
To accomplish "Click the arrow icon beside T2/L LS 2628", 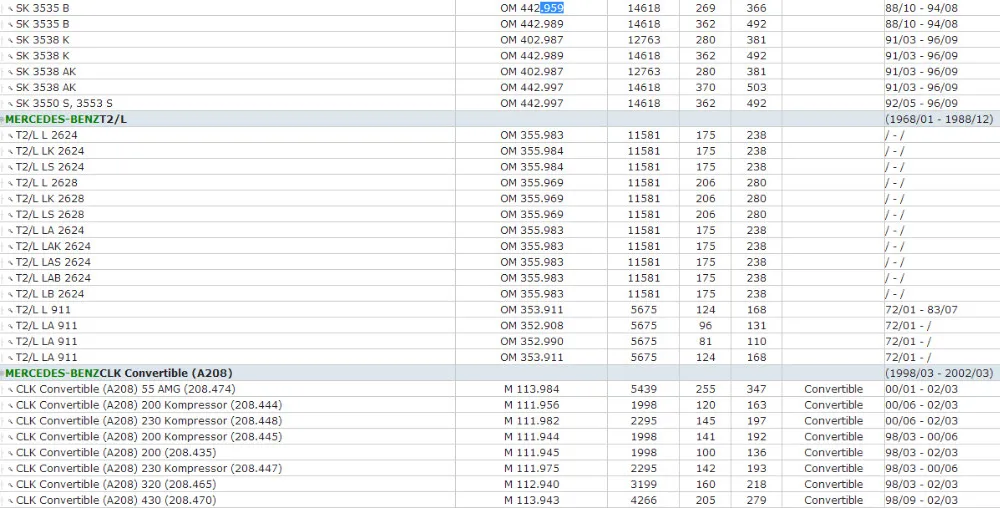I will point(10,215).
